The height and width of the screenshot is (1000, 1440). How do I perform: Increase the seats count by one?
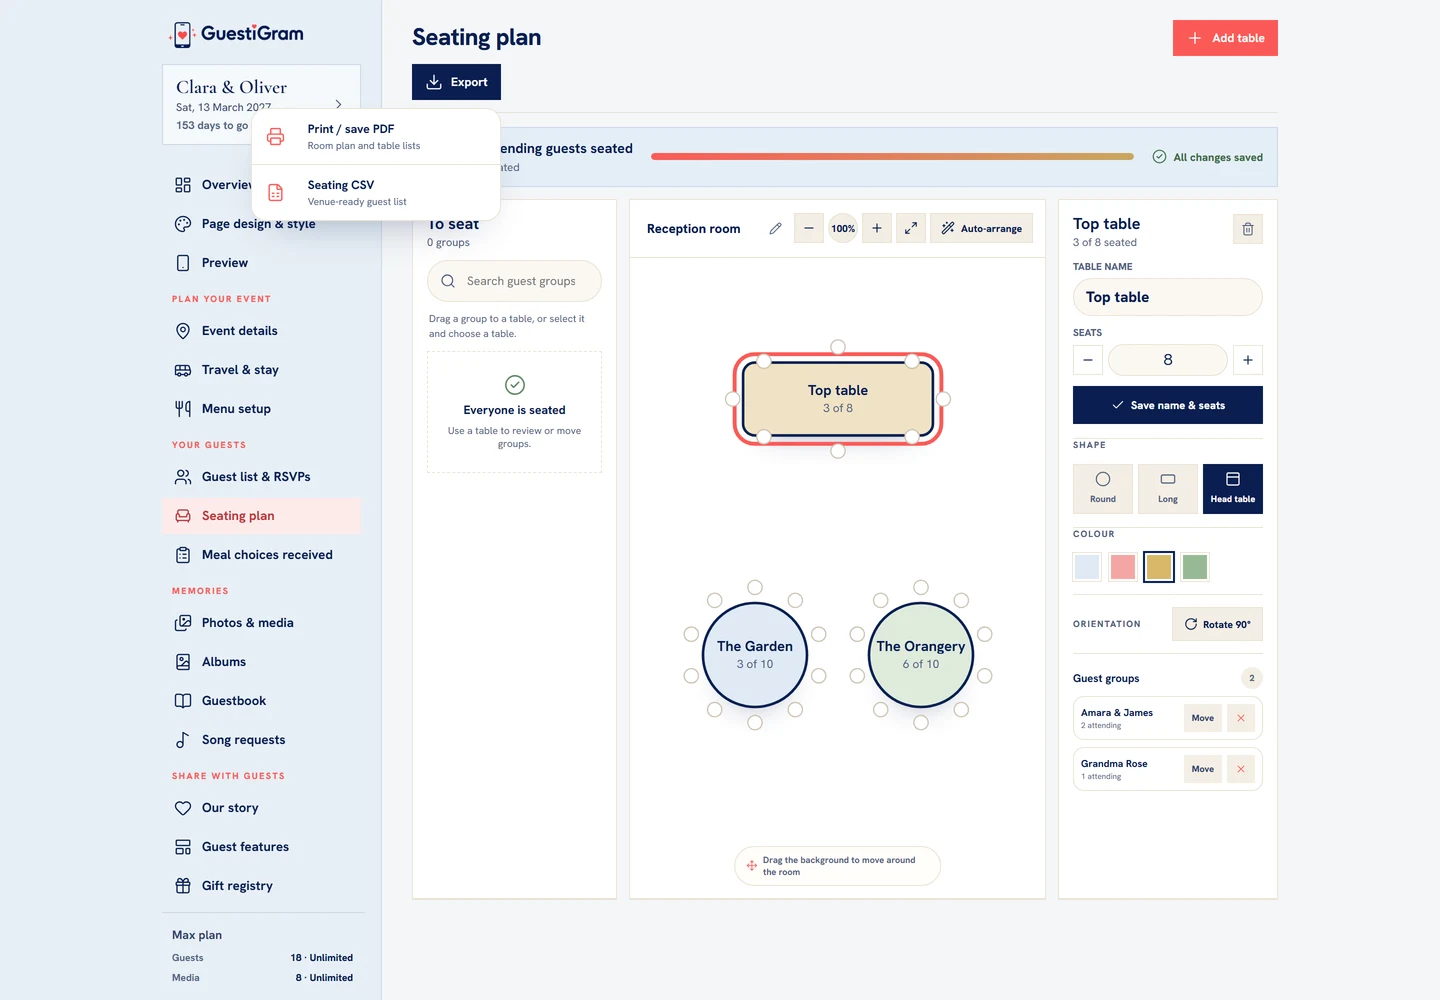tap(1248, 360)
